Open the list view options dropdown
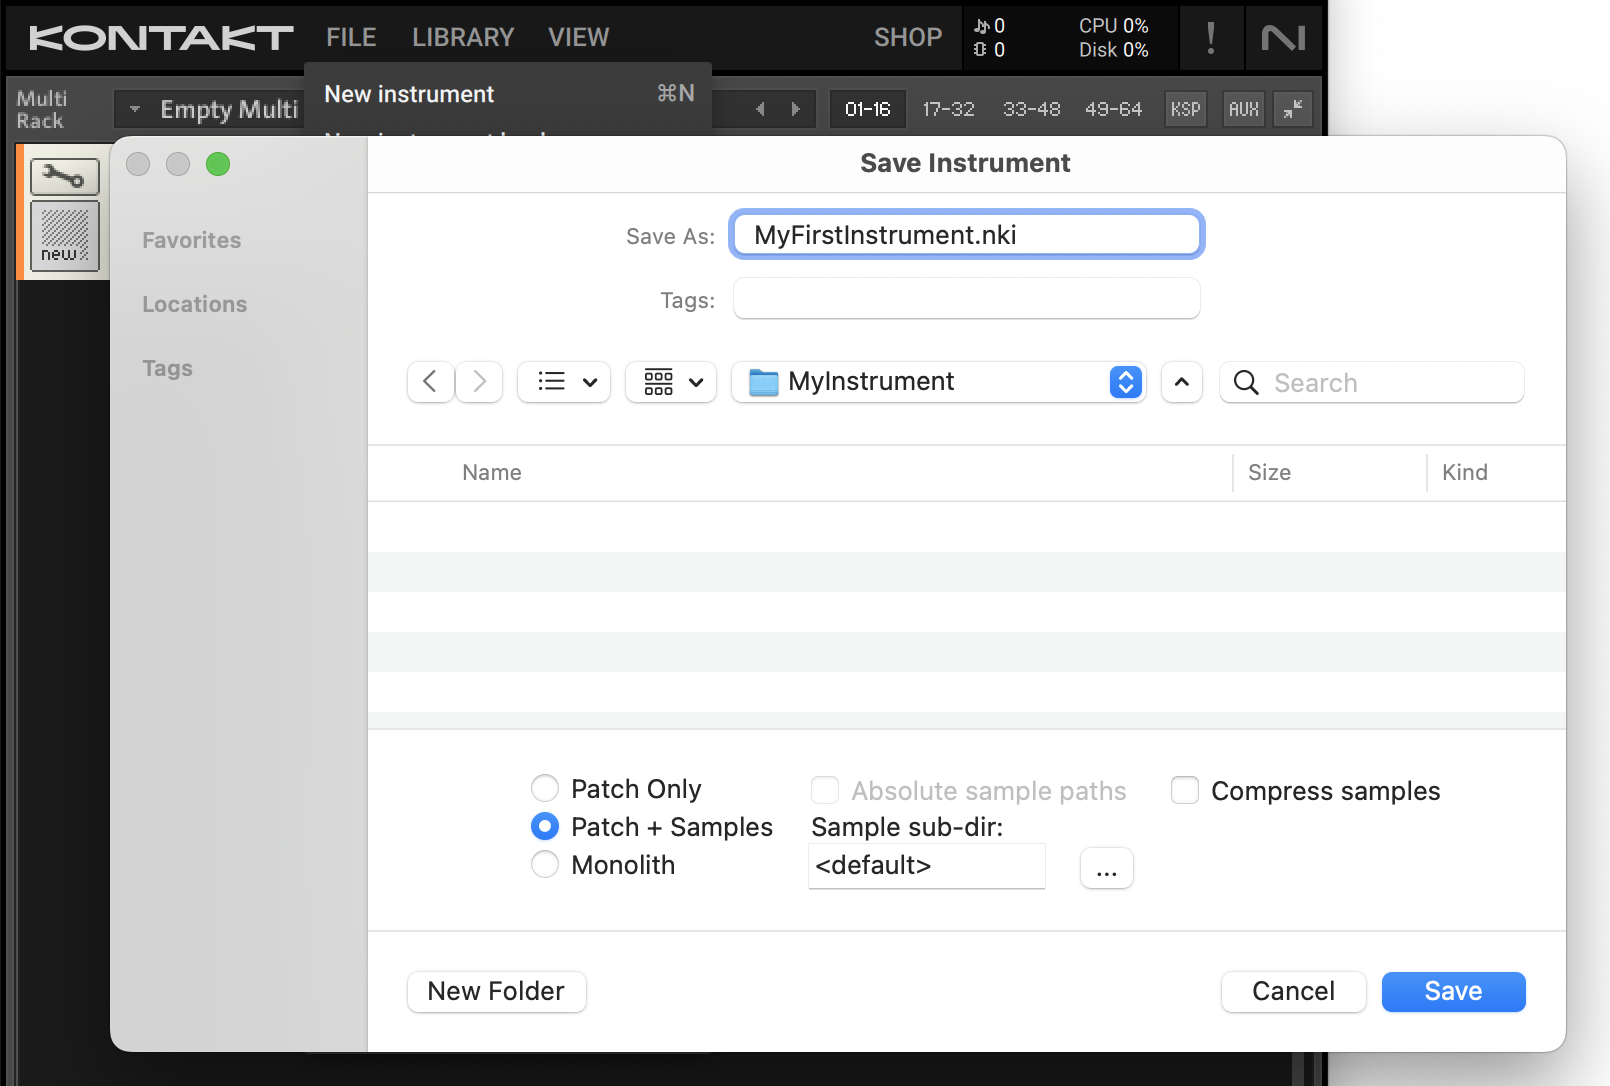The width and height of the screenshot is (1610, 1086). [x=564, y=382]
